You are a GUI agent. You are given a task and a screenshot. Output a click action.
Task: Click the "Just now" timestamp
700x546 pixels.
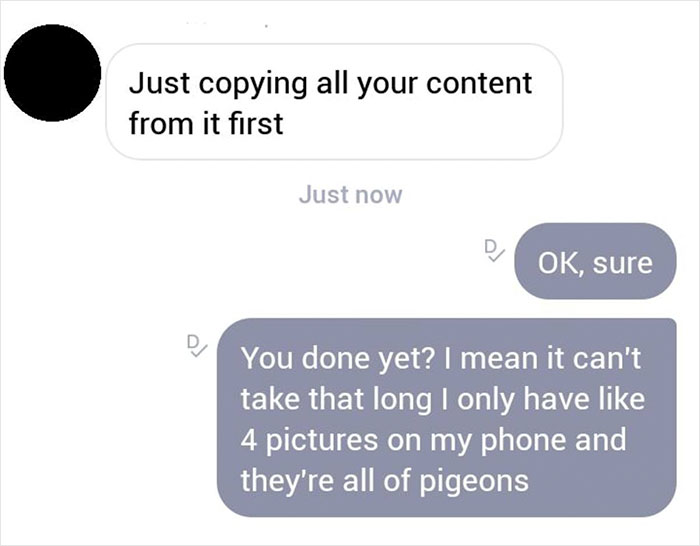point(350,195)
